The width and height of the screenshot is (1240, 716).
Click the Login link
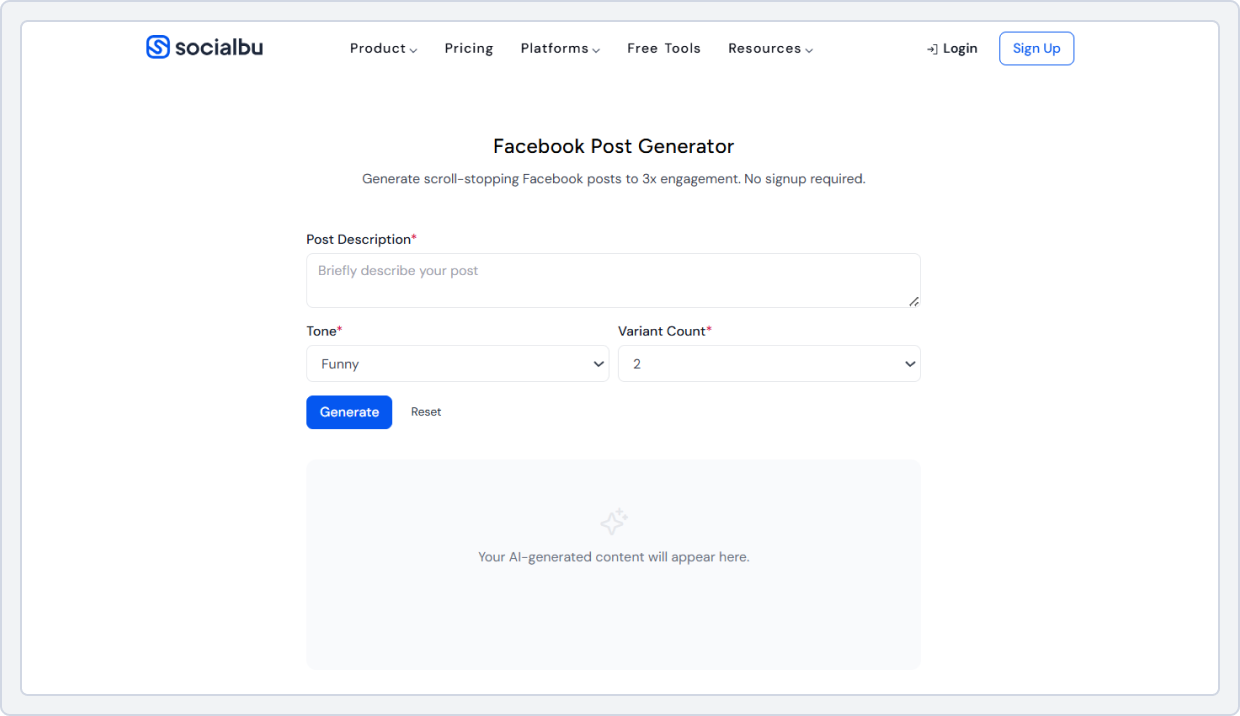[x=952, y=48]
